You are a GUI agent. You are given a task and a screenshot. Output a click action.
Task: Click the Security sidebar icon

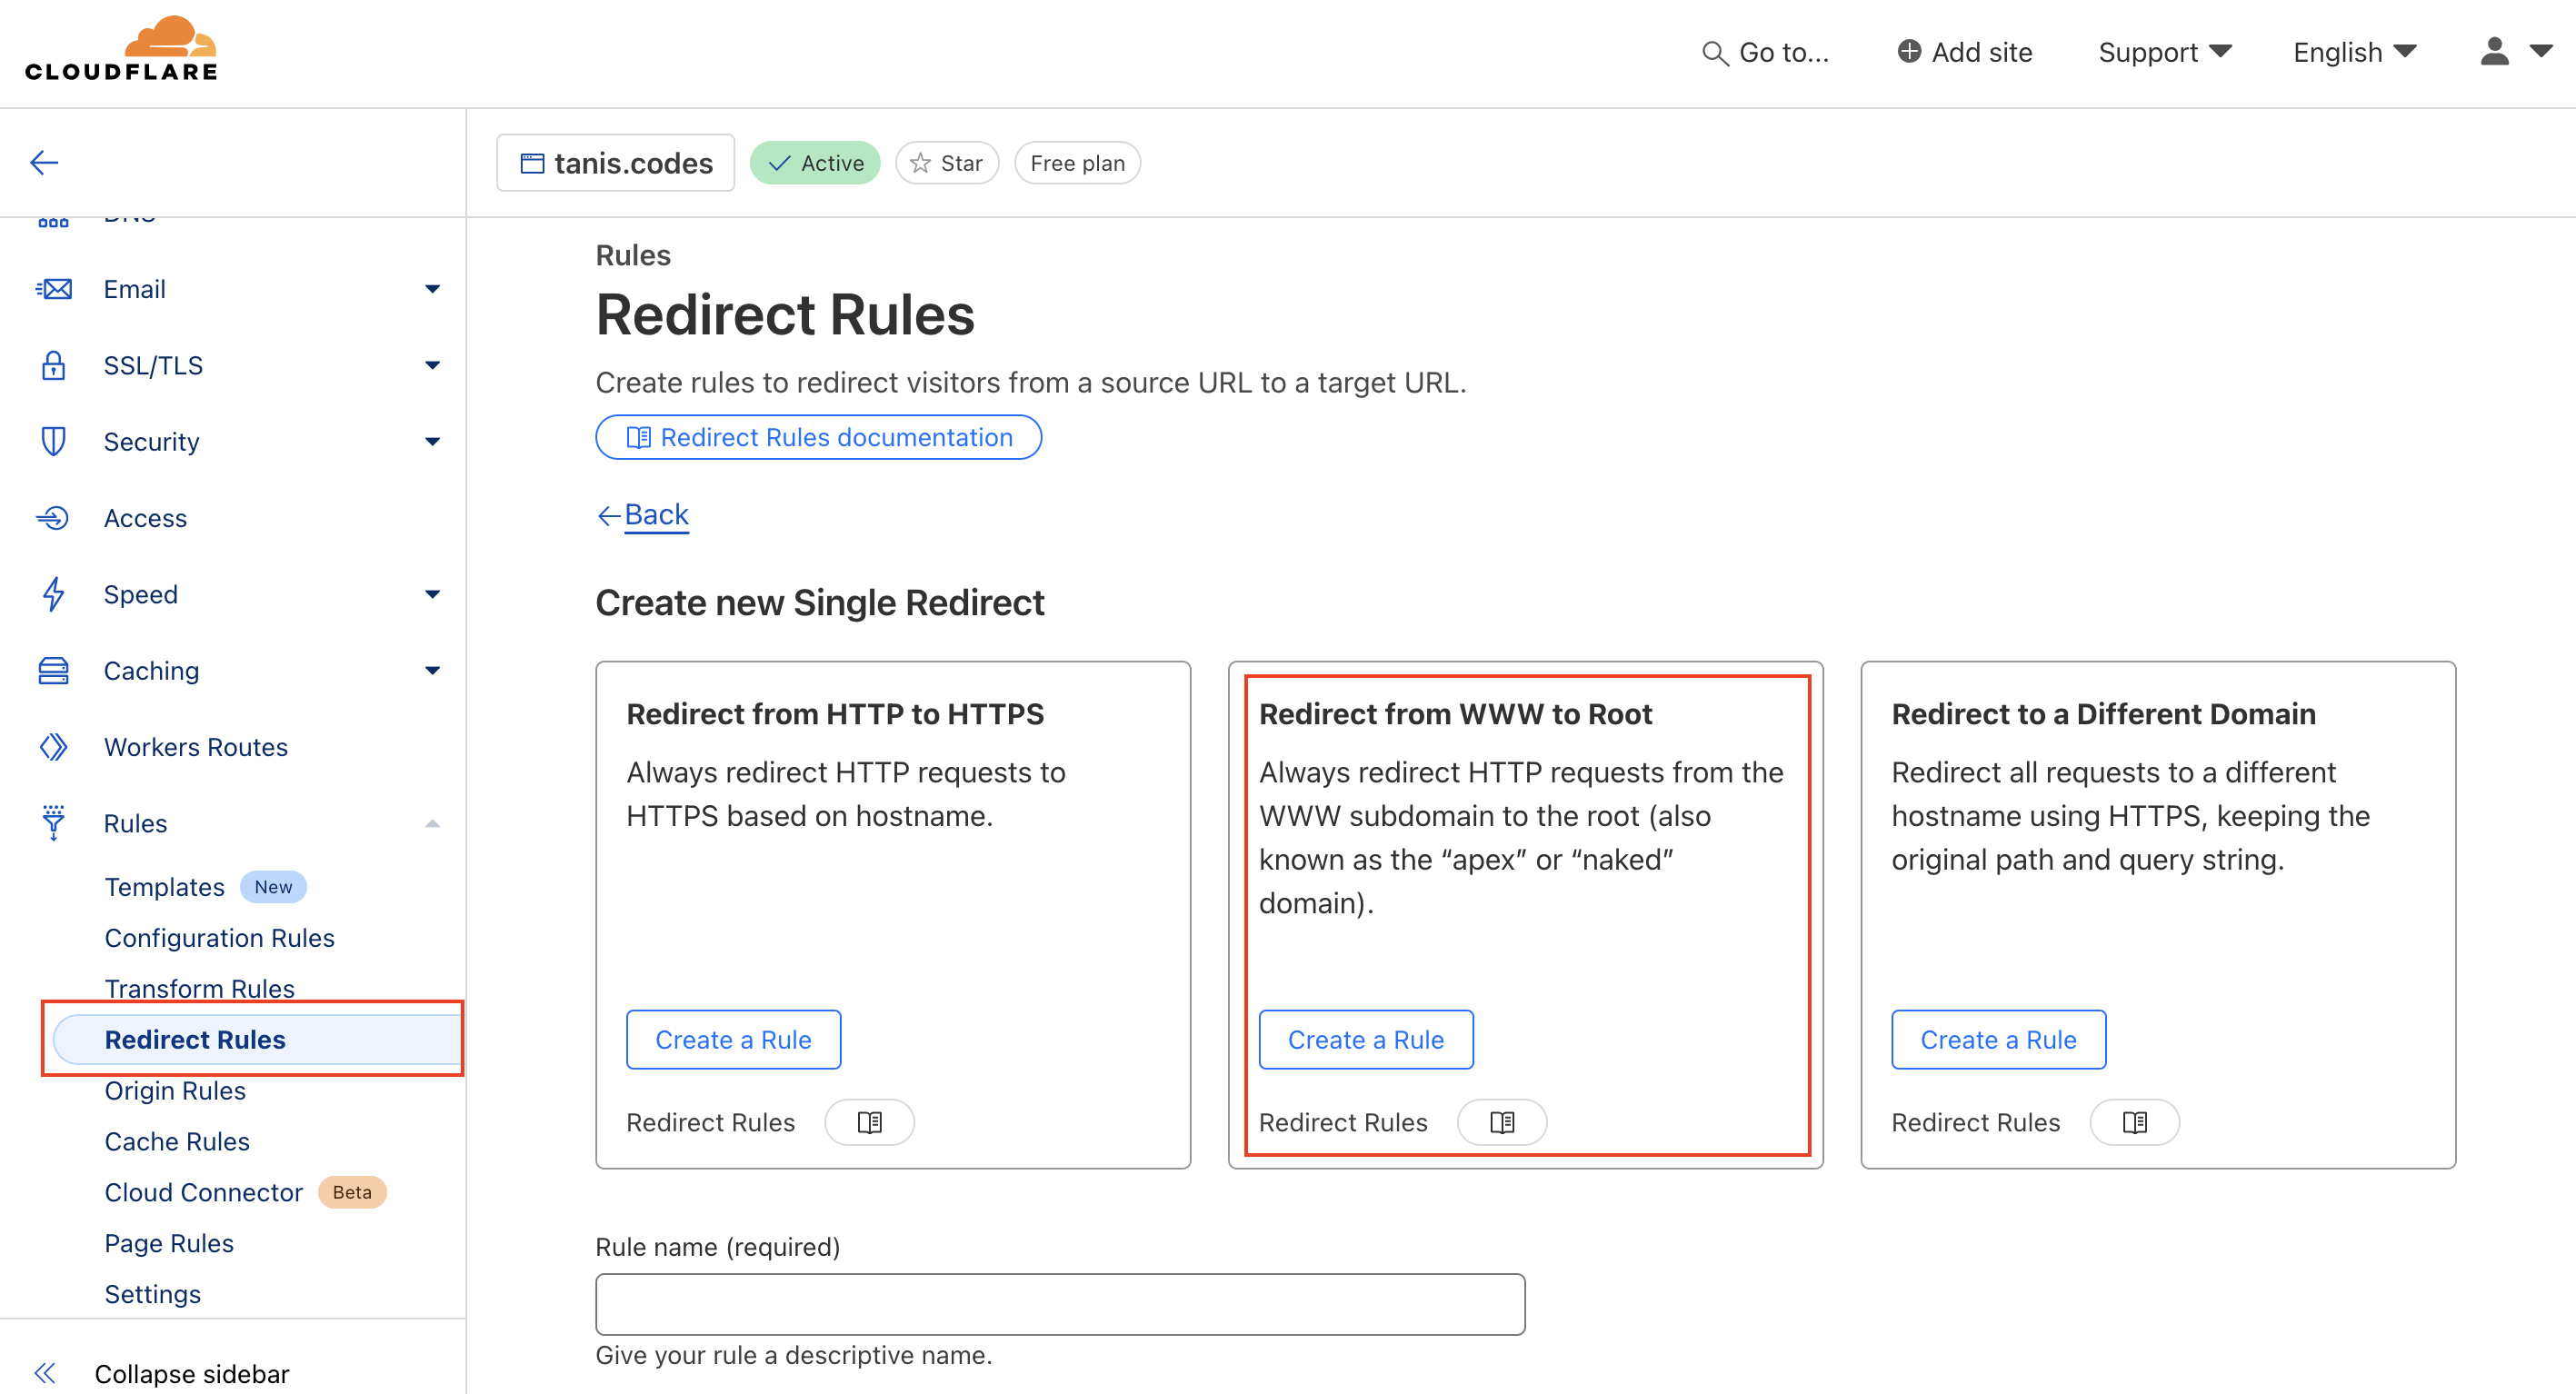click(x=48, y=442)
